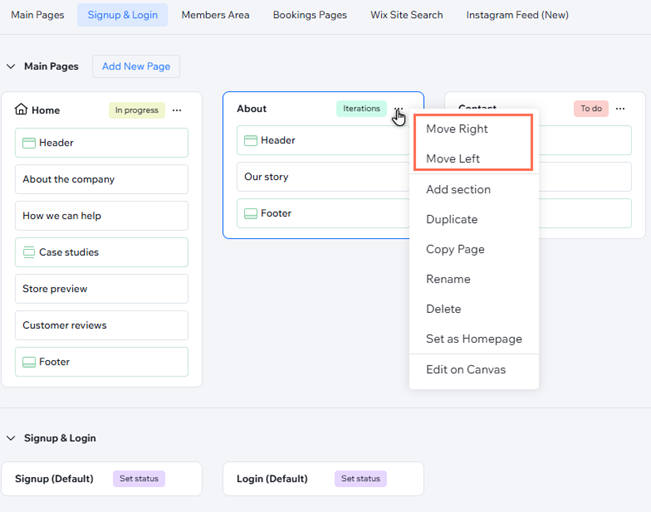Pick Rename in the page menu
651x512 pixels.
474,279
